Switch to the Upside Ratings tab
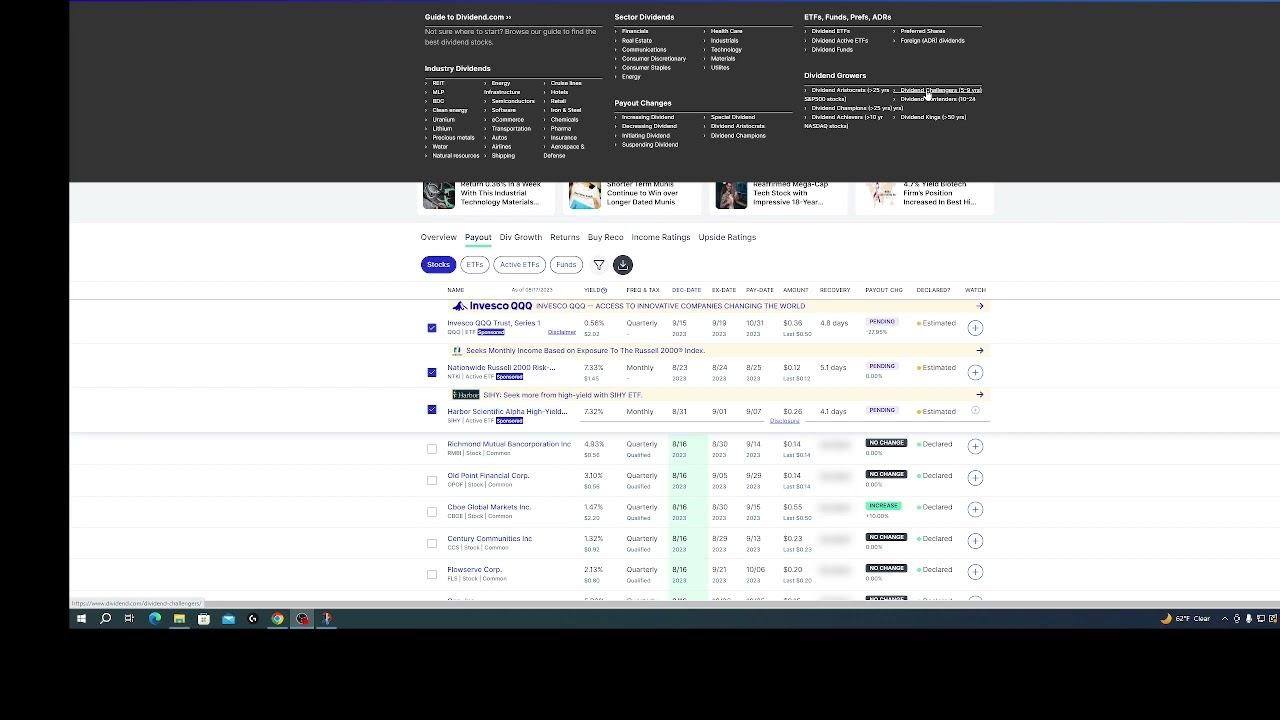Image resolution: width=1280 pixels, height=720 pixels. pyautogui.click(x=727, y=237)
